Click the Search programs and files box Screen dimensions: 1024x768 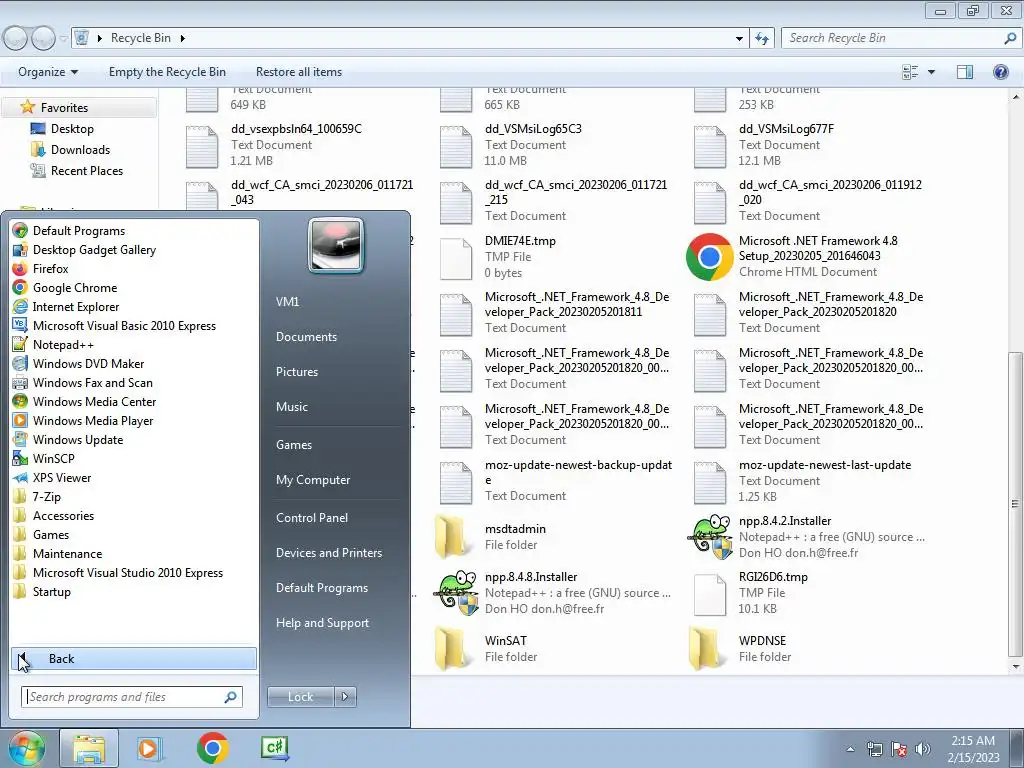[132, 697]
